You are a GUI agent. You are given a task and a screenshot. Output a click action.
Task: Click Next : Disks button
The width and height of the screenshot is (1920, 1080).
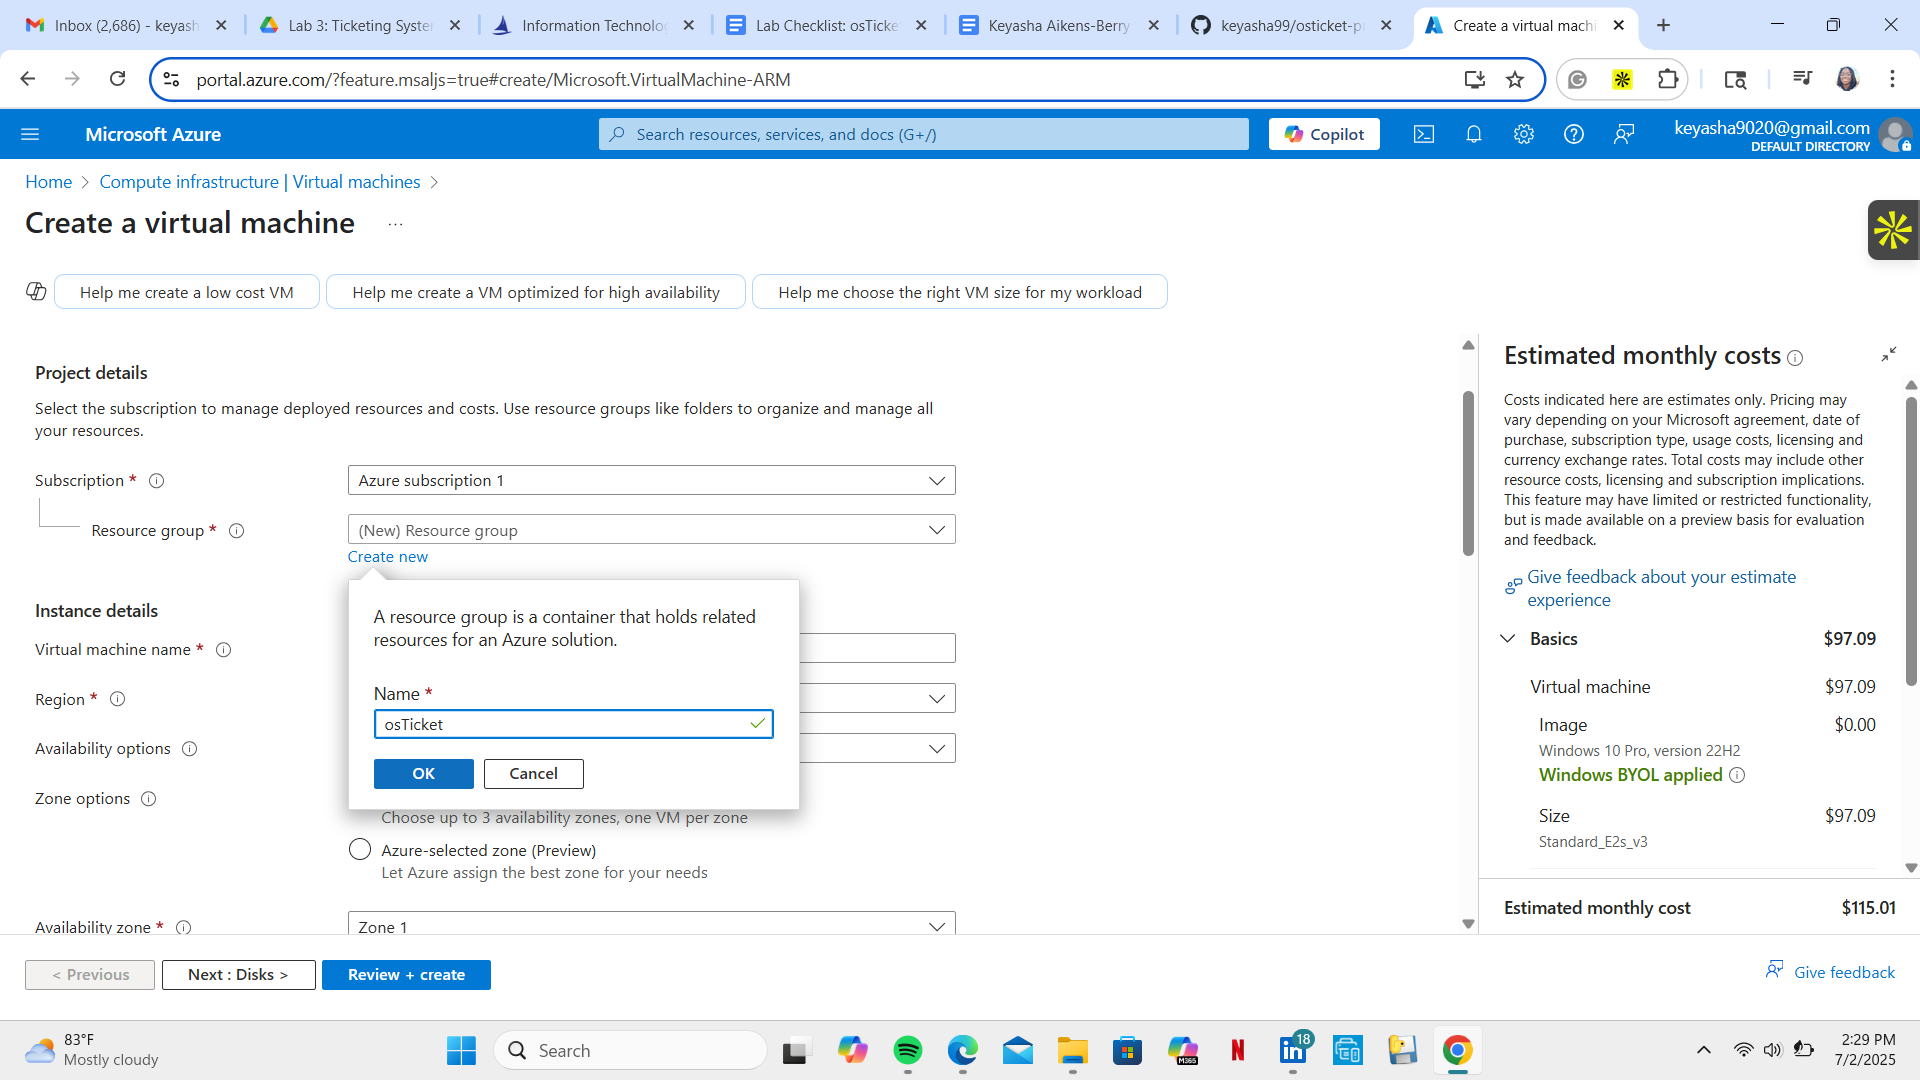tap(238, 975)
